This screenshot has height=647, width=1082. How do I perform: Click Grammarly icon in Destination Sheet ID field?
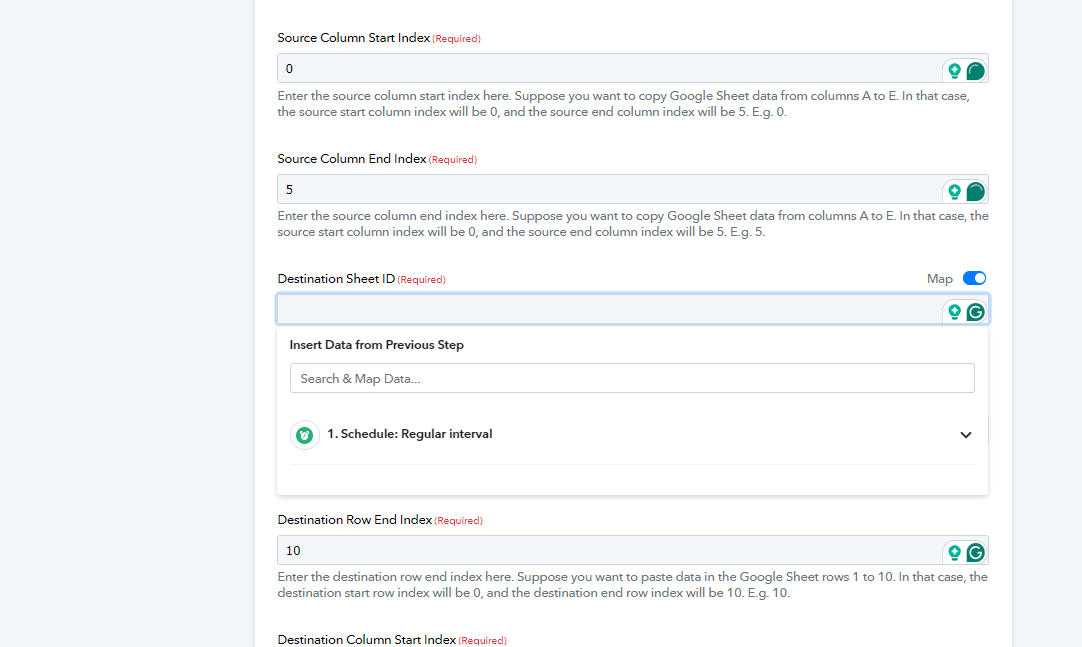click(975, 312)
